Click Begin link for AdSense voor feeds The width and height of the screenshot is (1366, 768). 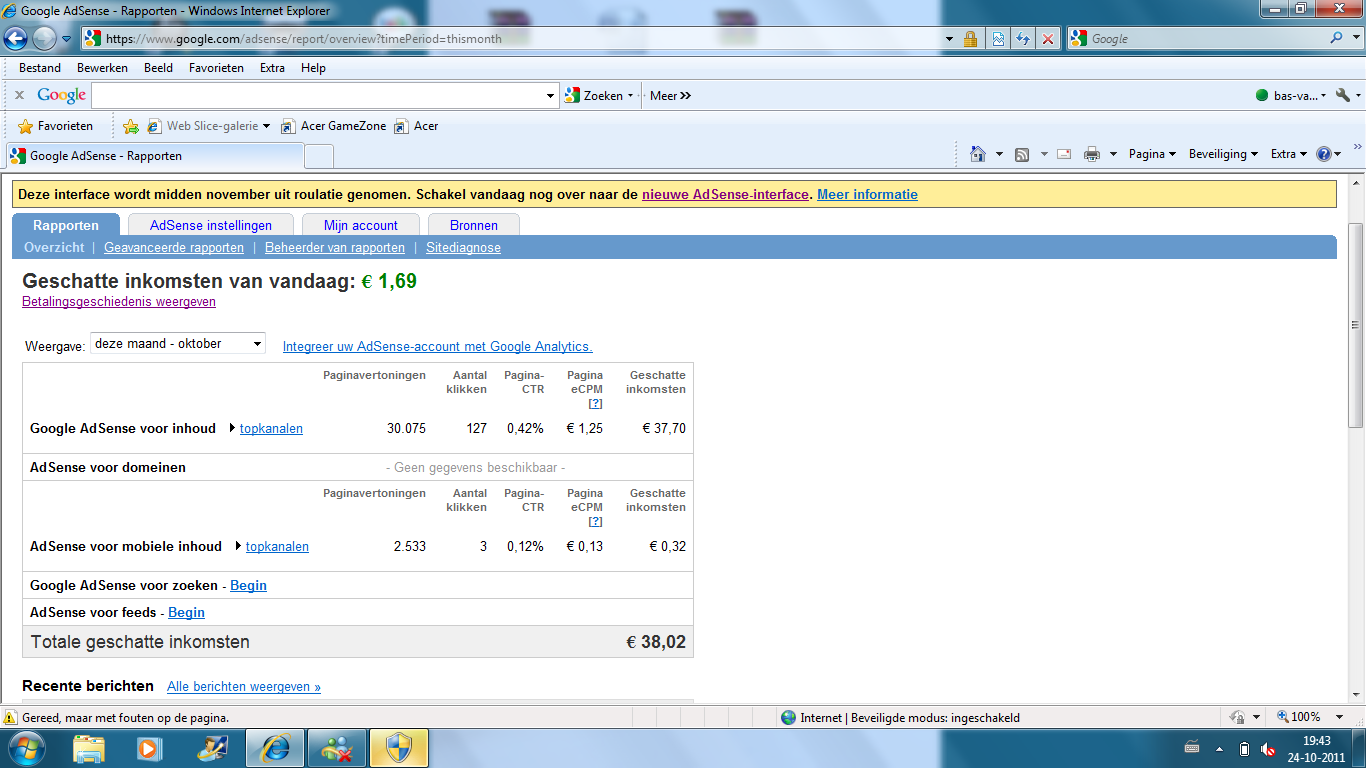[186, 613]
